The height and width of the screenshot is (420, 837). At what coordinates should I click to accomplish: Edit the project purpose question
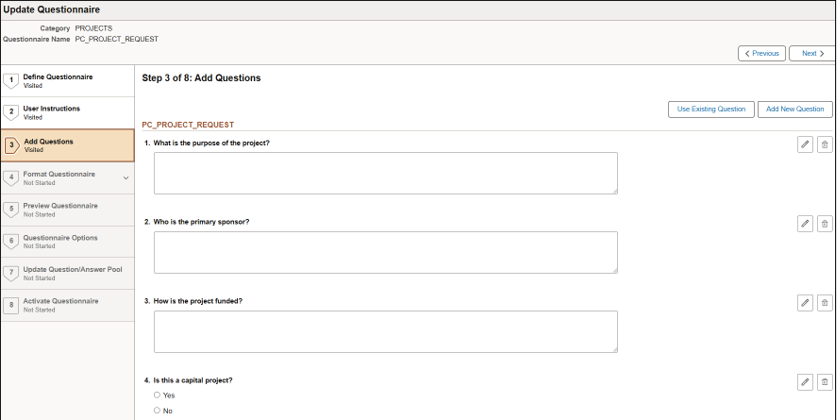805,144
